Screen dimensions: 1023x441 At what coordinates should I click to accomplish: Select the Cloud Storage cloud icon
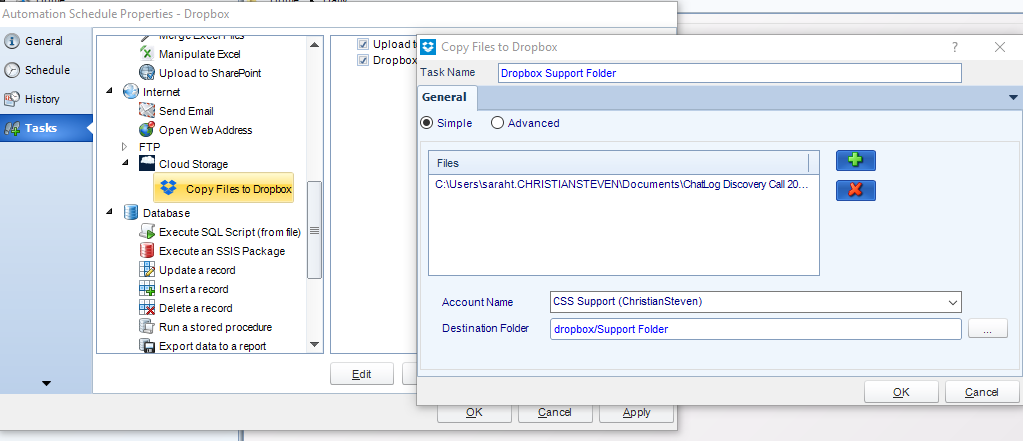click(147, 164)
